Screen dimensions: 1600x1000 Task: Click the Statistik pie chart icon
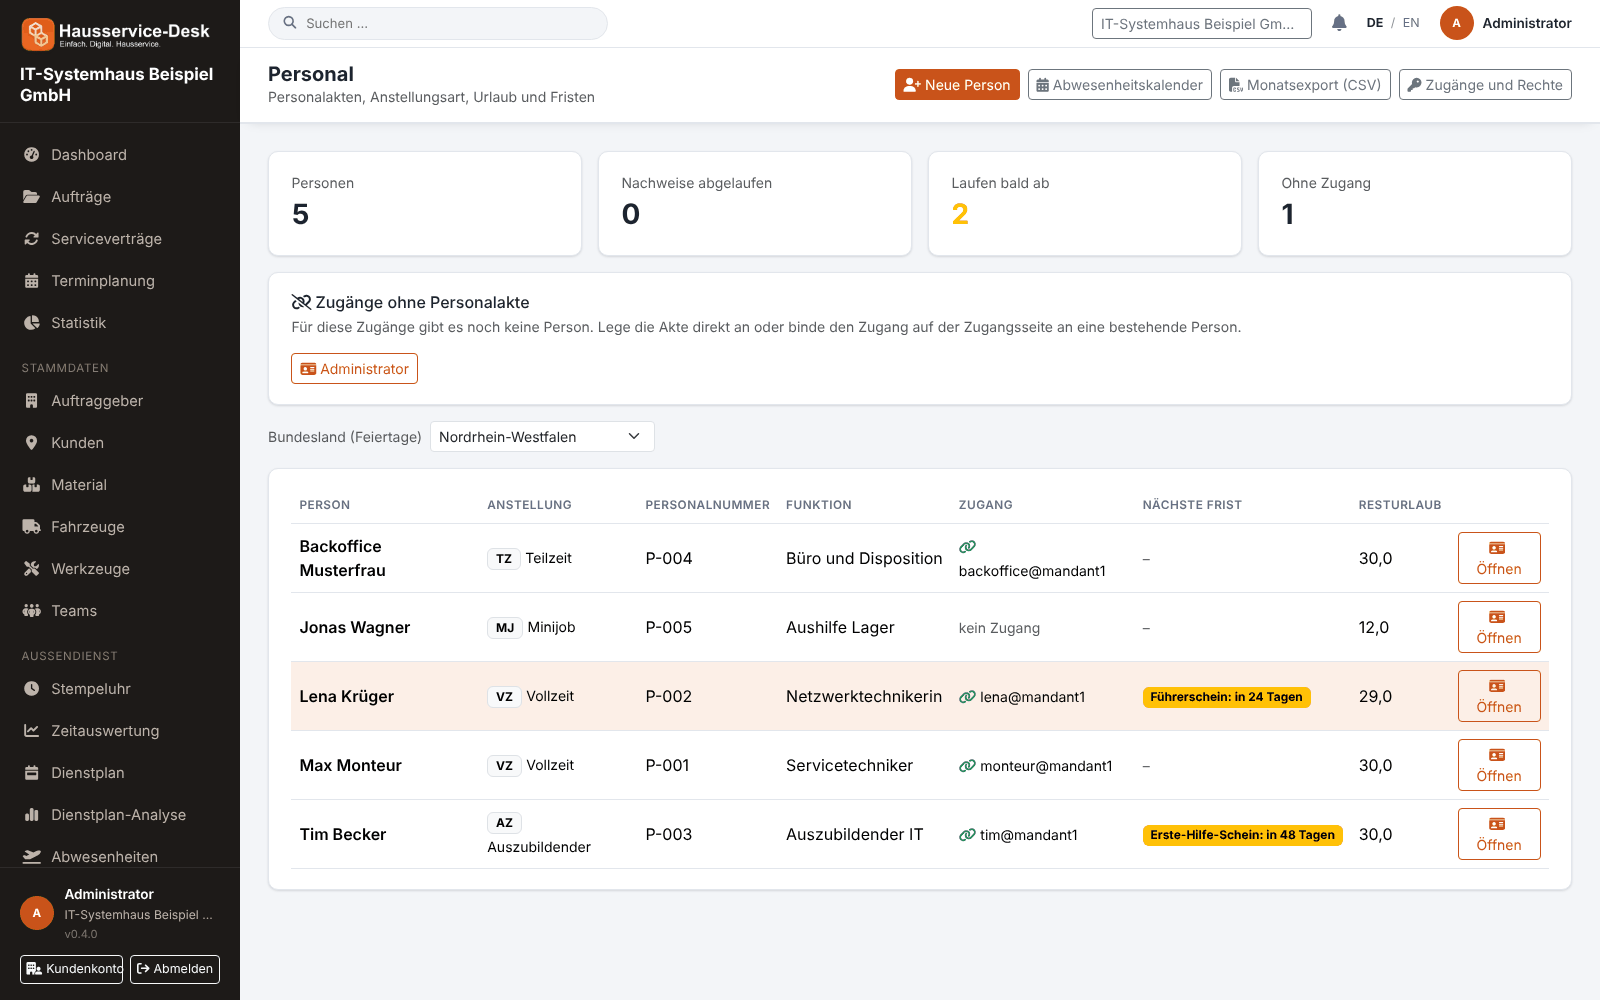32,323
